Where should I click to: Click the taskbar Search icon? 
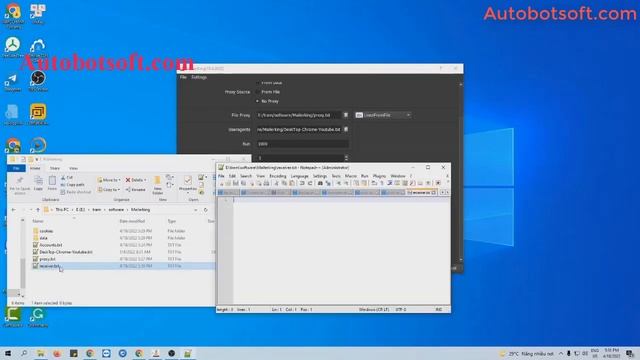(x=24, y=353)
